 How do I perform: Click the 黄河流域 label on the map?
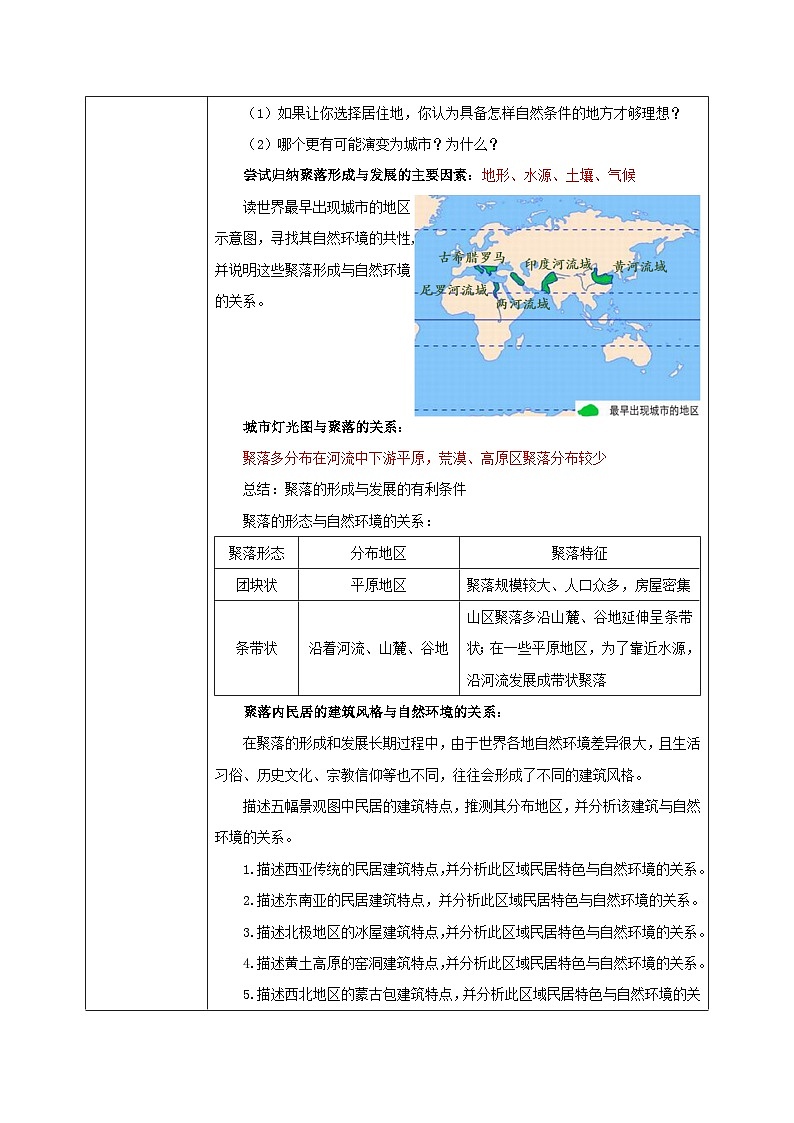(640, 266)
